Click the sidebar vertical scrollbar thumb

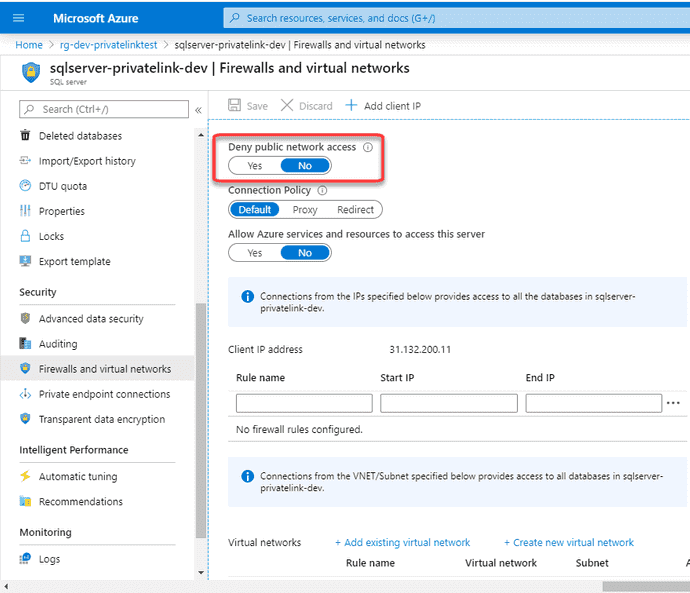[x=201, y=420]
